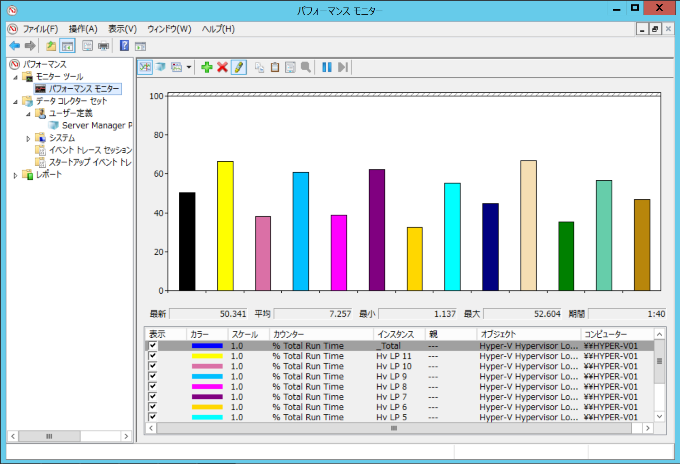Click the blue Back arrow icon

(14, 46)
